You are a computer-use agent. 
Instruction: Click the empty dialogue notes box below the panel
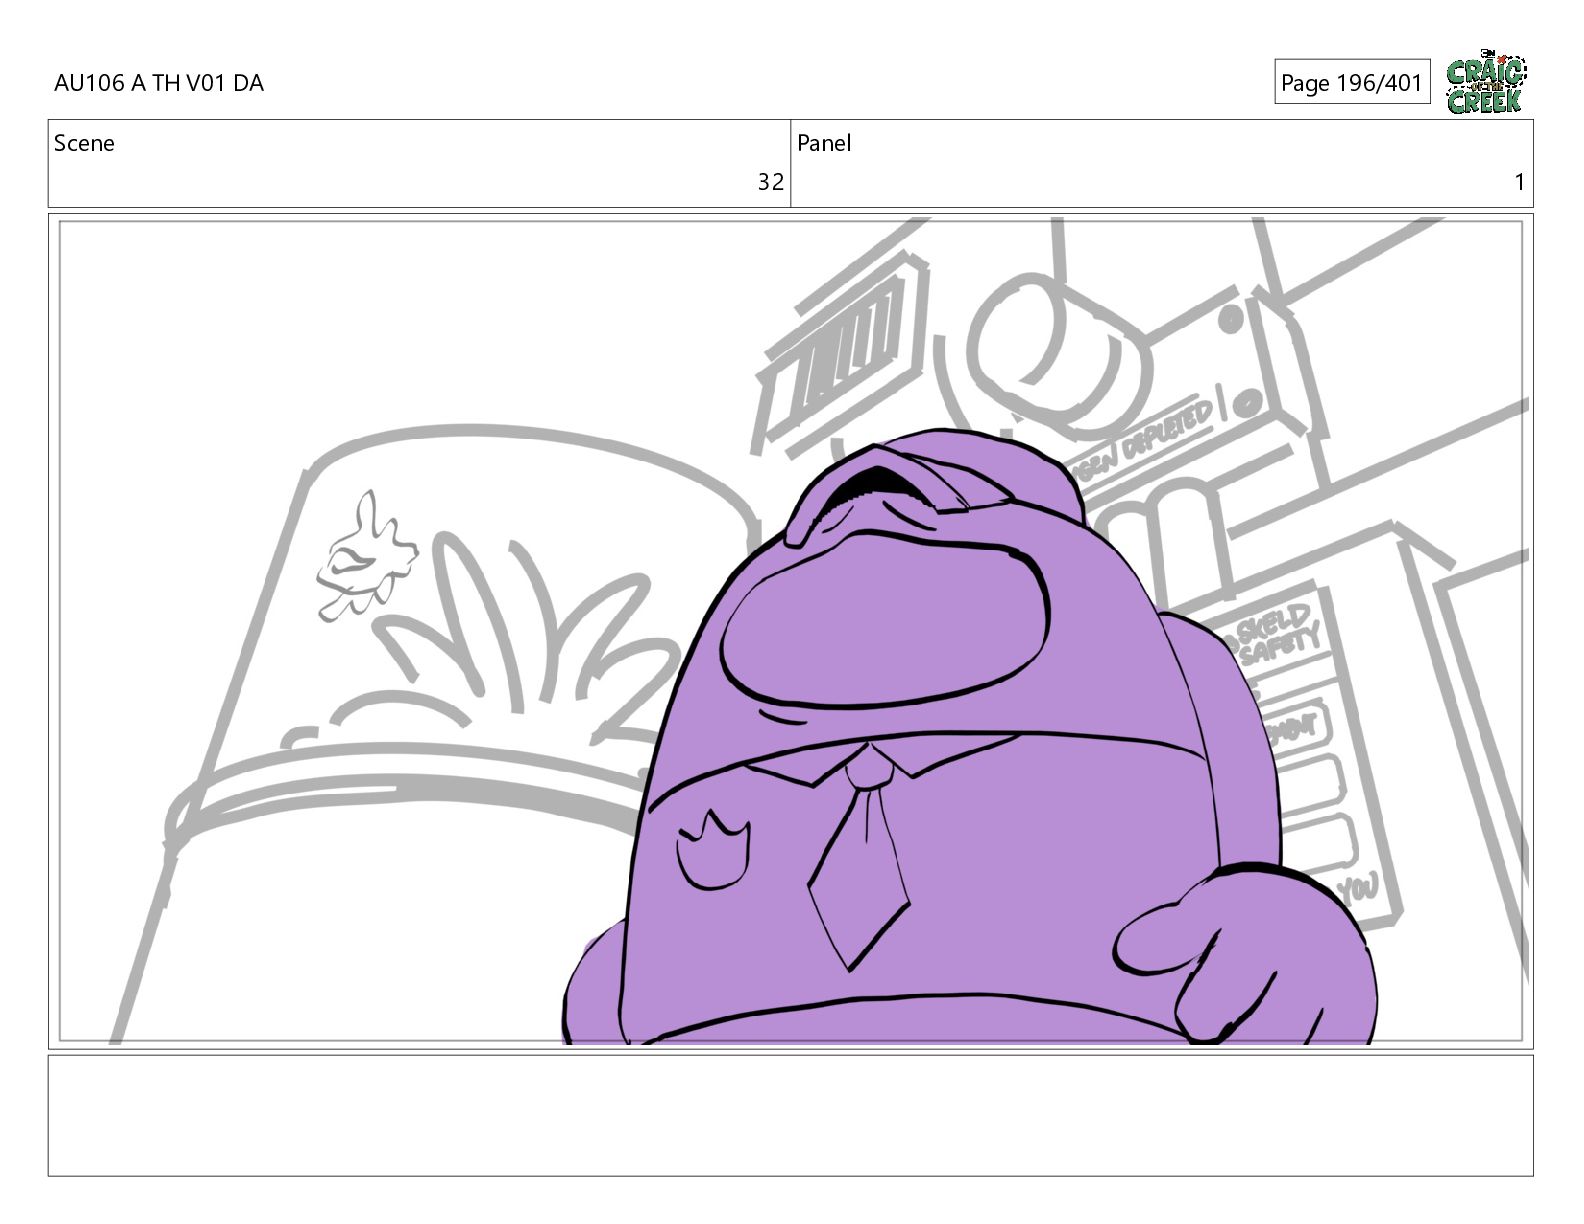click(x=790, y=1115)
